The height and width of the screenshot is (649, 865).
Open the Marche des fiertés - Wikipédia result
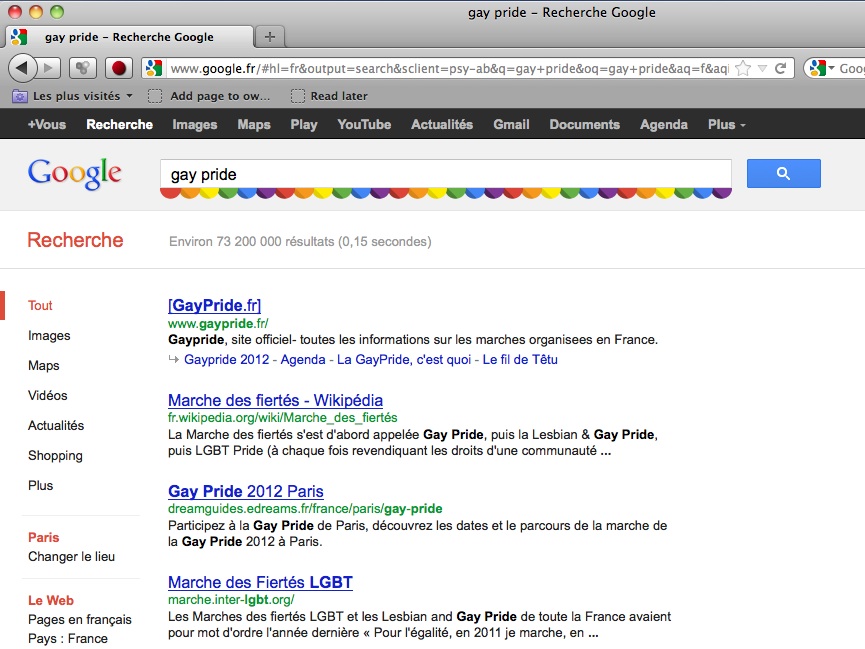(275, 401)
